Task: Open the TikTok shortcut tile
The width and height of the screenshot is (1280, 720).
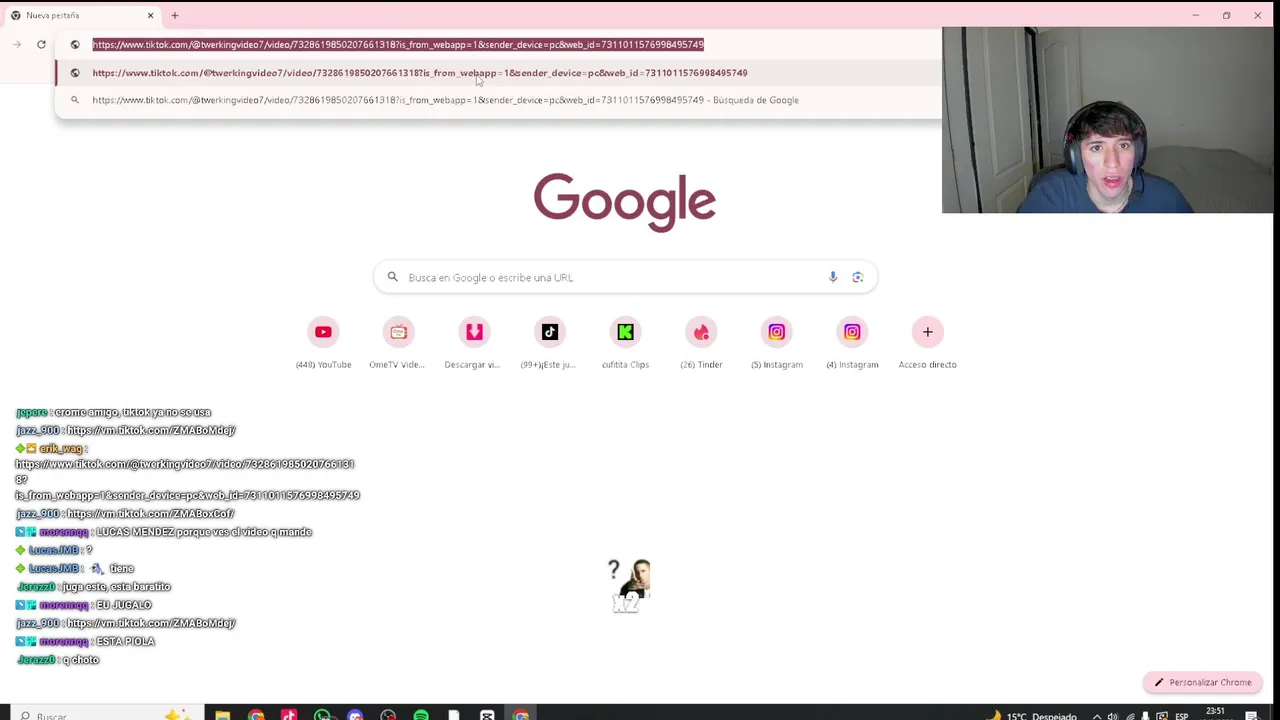Action: pyautogui.click(x=549, y=343)
